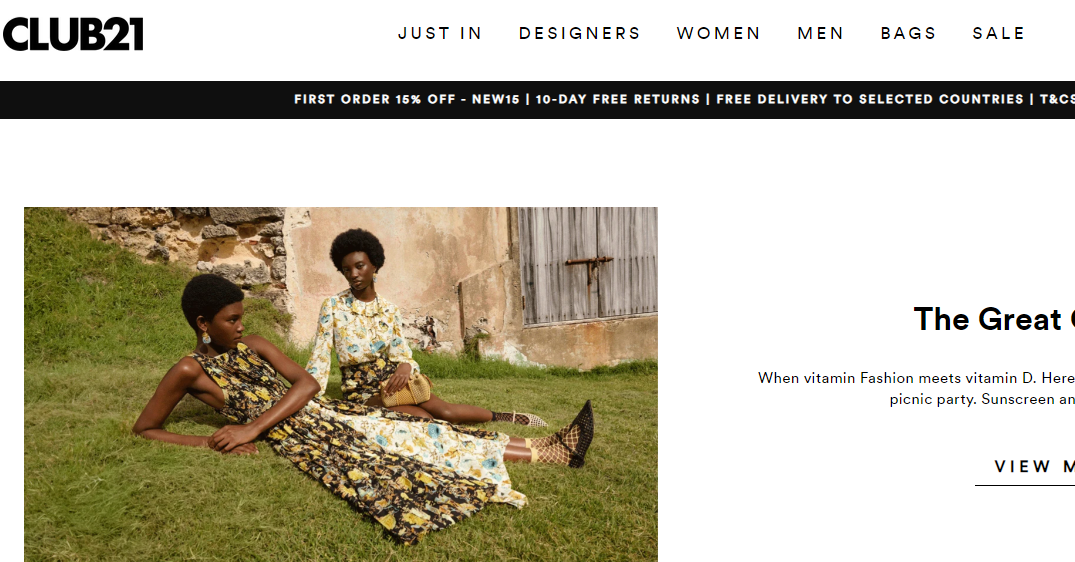Open the JUST IN menu
The width and height of the screenshot is (1075, 562).
(x=440, y=34)
